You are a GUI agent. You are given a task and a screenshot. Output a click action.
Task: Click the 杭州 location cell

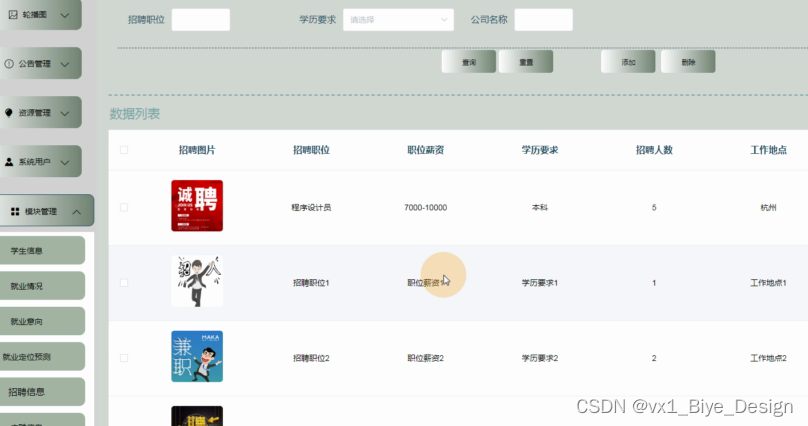coord(768,208)
